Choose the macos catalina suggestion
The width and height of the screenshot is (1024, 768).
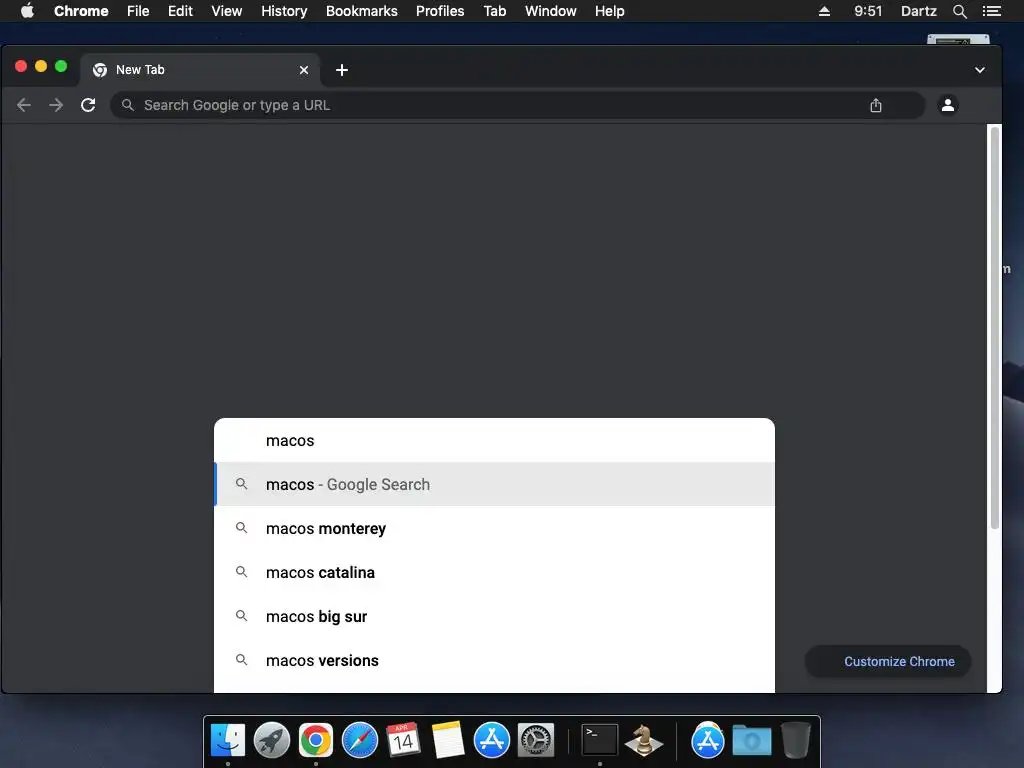pyautogui.click(x=494, y=572)
